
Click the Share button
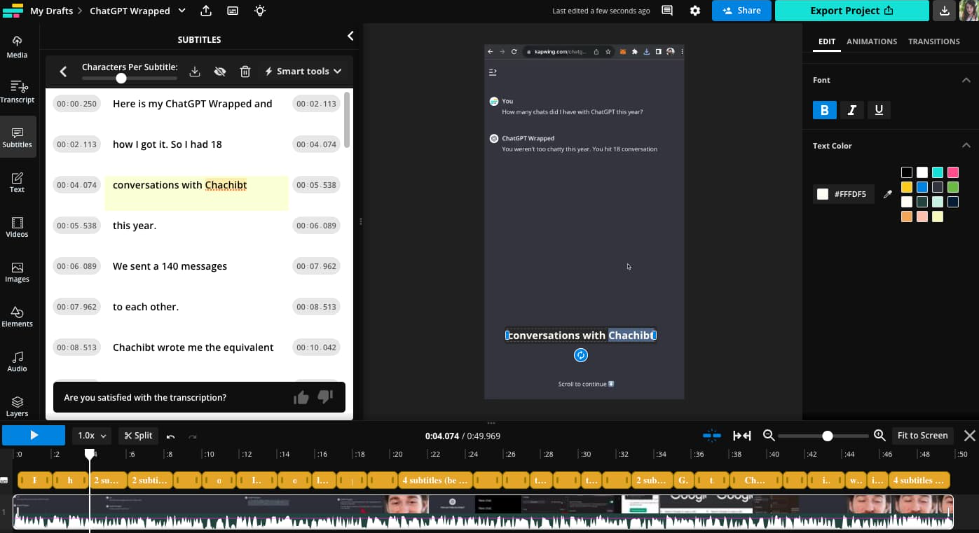click(x=741, y=11)
